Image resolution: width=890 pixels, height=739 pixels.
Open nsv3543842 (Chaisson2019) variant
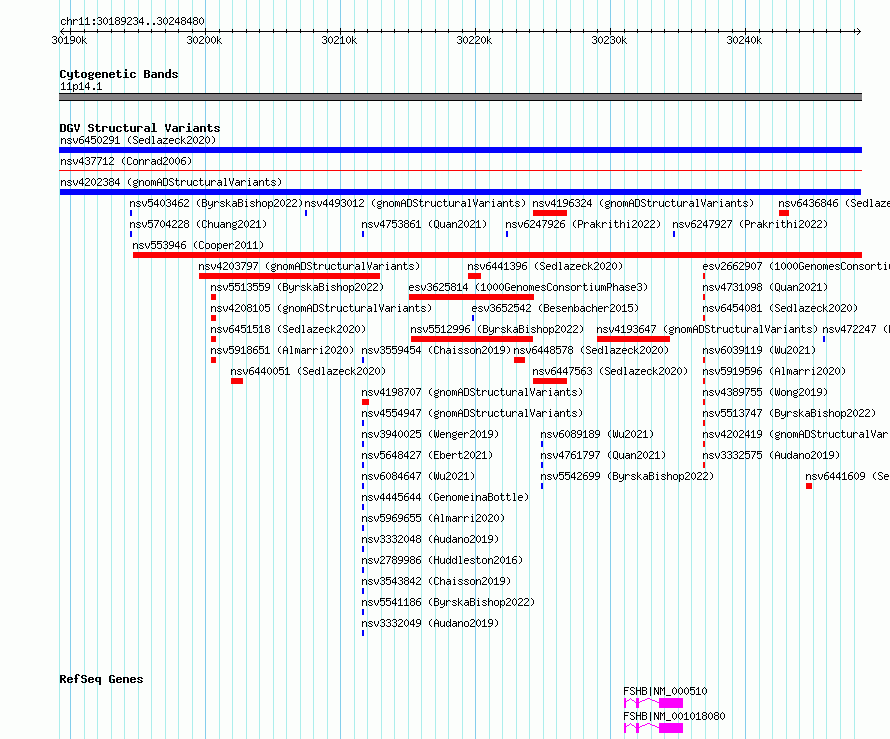coord(436,581)
